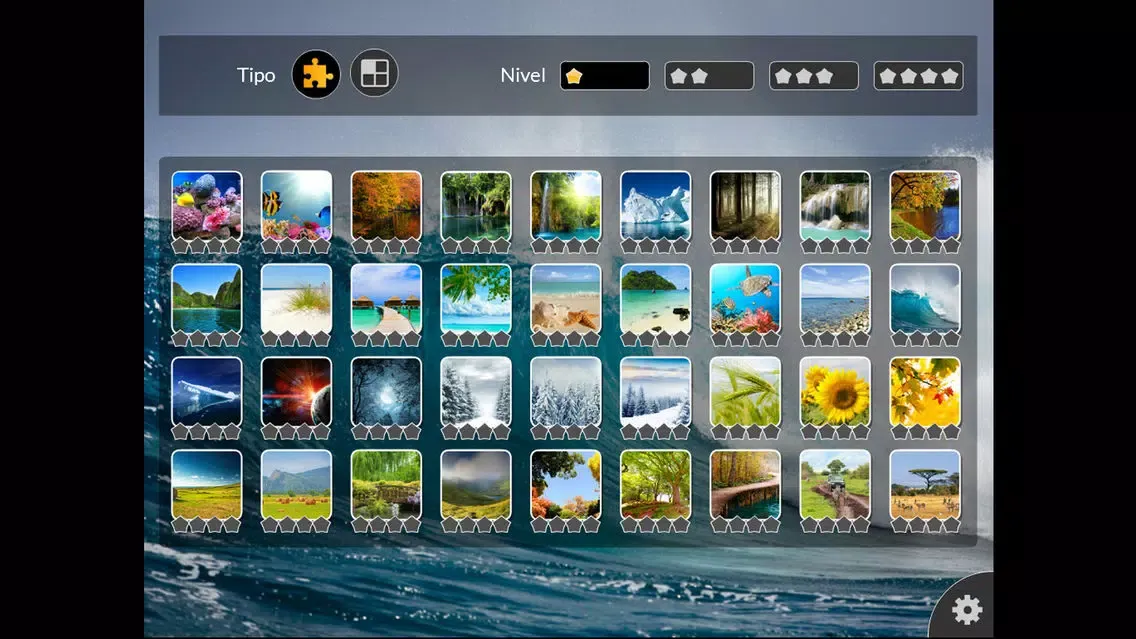The width and height of the screenshot is (1136, 639).
Task: Open the night glacier ice puzzle
Action: click(x=206, y=392)
